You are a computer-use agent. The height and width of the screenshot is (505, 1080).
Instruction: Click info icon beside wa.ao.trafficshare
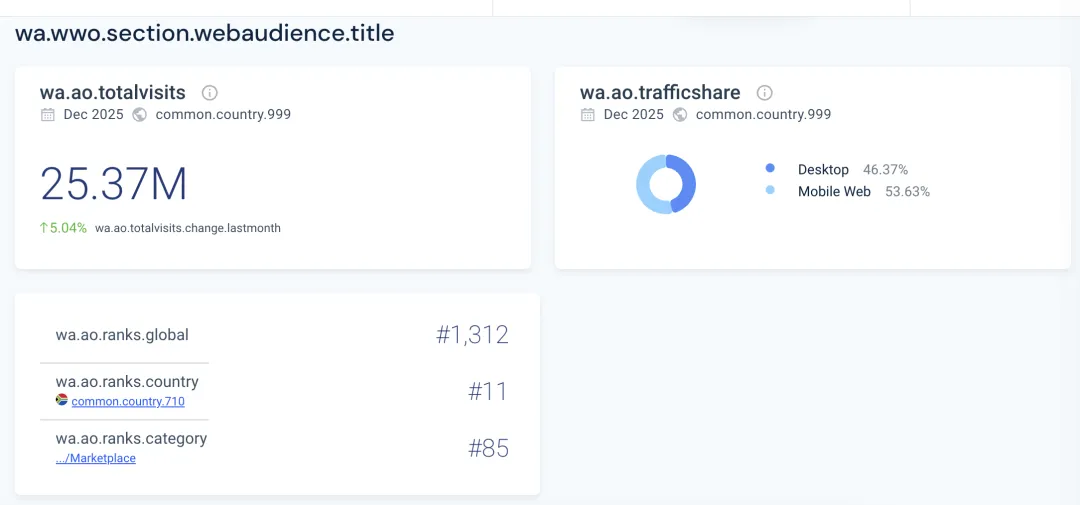click(x=765, y=93)
